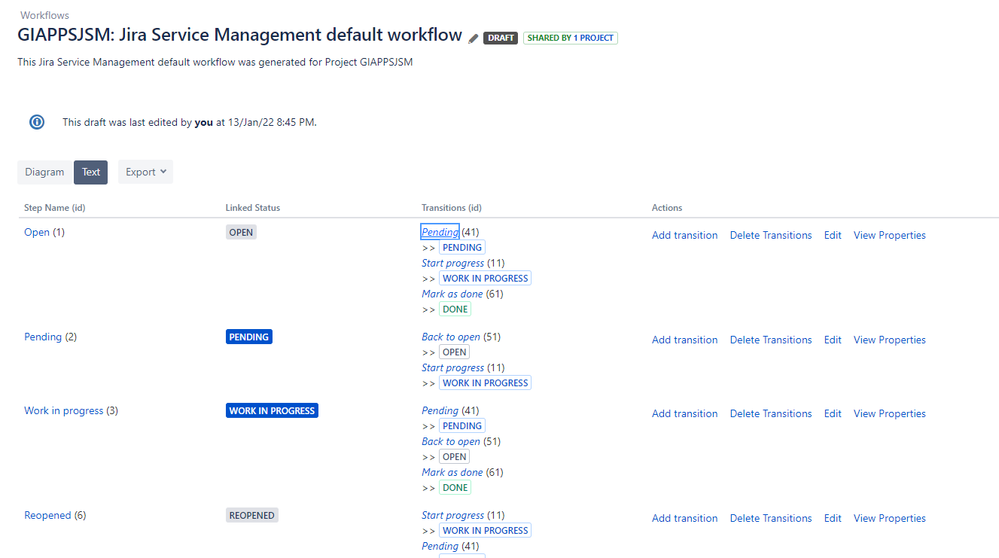
Task: Click Start progress (11) in Open row
Action: click(x=453, y=262)
